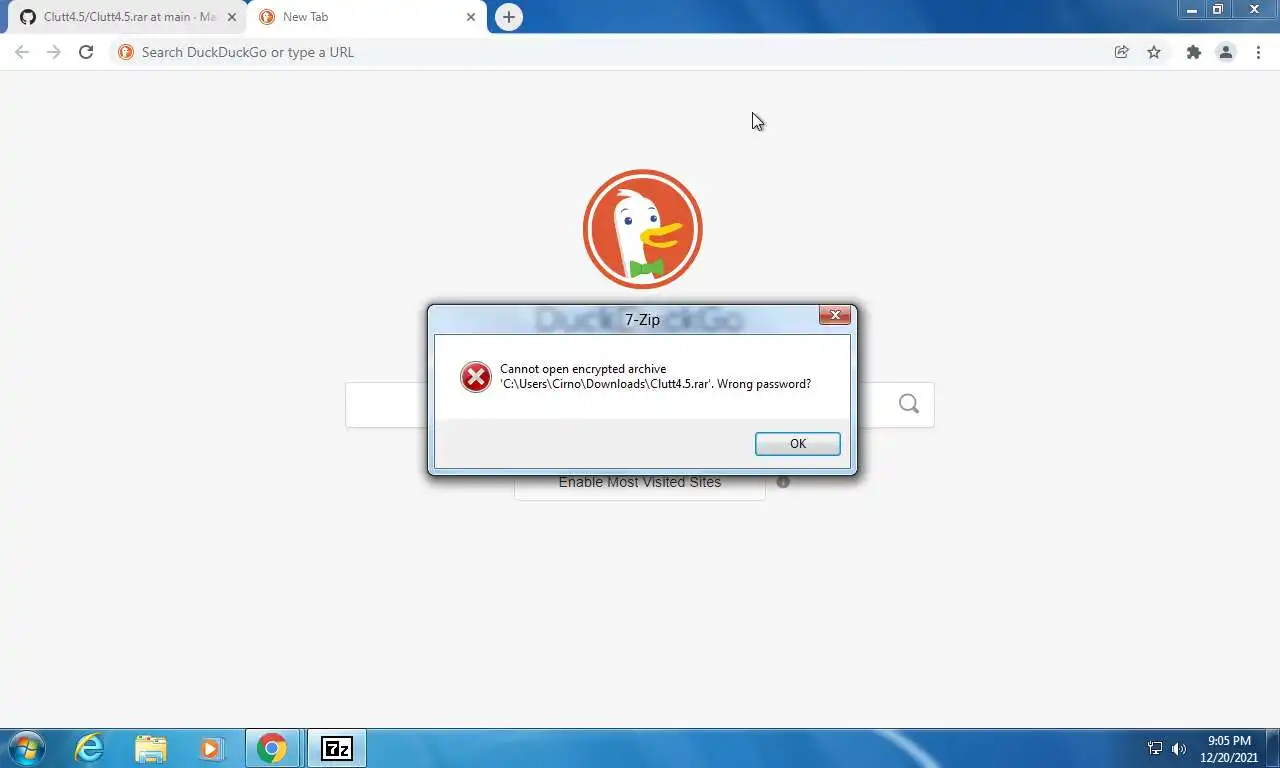This screenshot has height=768, width=1280.
Task: Click the network tray icon
Action: coord(1155,748)
